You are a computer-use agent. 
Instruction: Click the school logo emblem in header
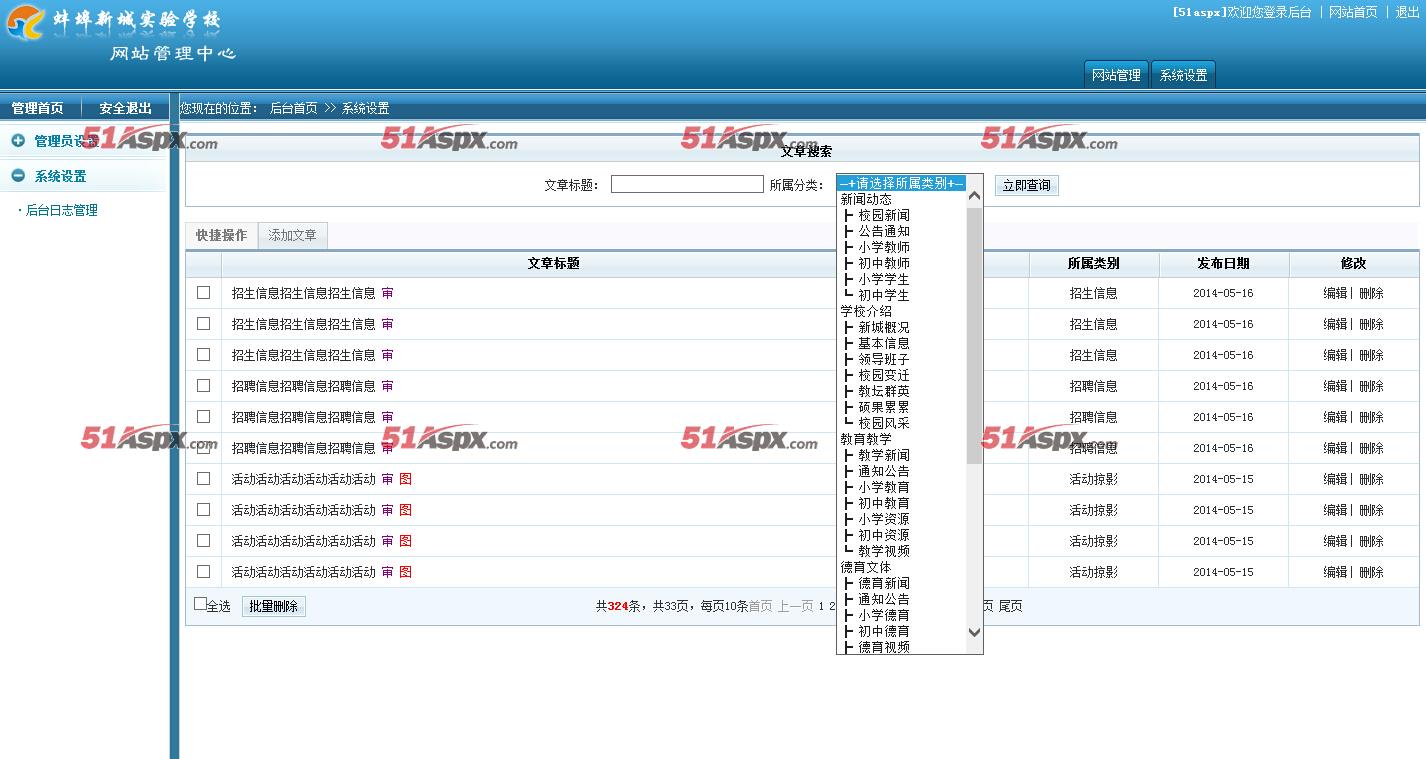[25, 22]
